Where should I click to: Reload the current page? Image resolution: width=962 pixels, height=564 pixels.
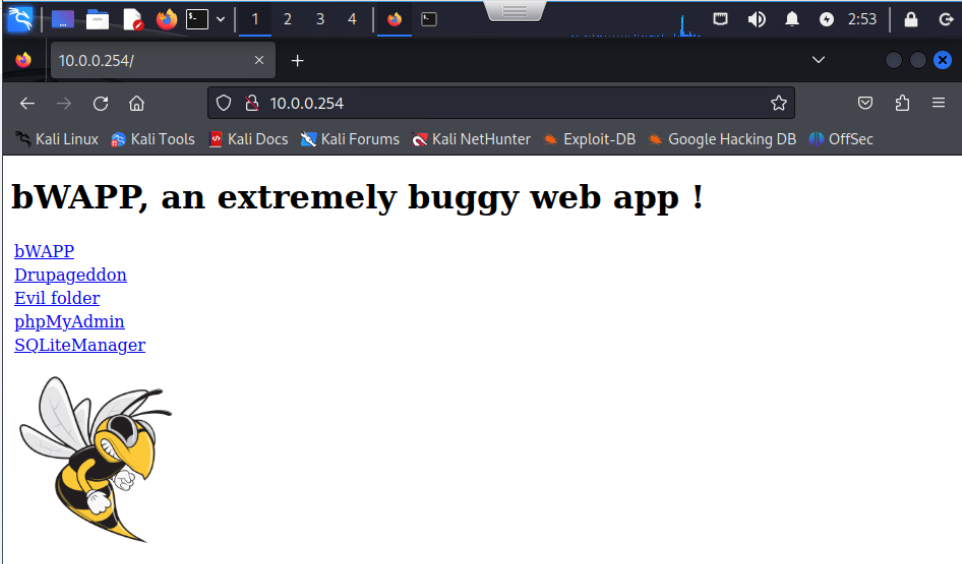101,104
